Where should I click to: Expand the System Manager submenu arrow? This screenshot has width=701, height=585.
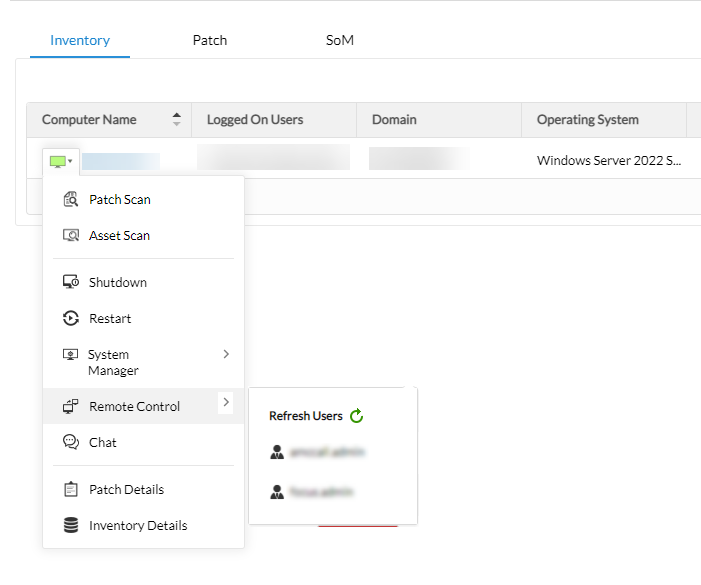click(226, 354)
